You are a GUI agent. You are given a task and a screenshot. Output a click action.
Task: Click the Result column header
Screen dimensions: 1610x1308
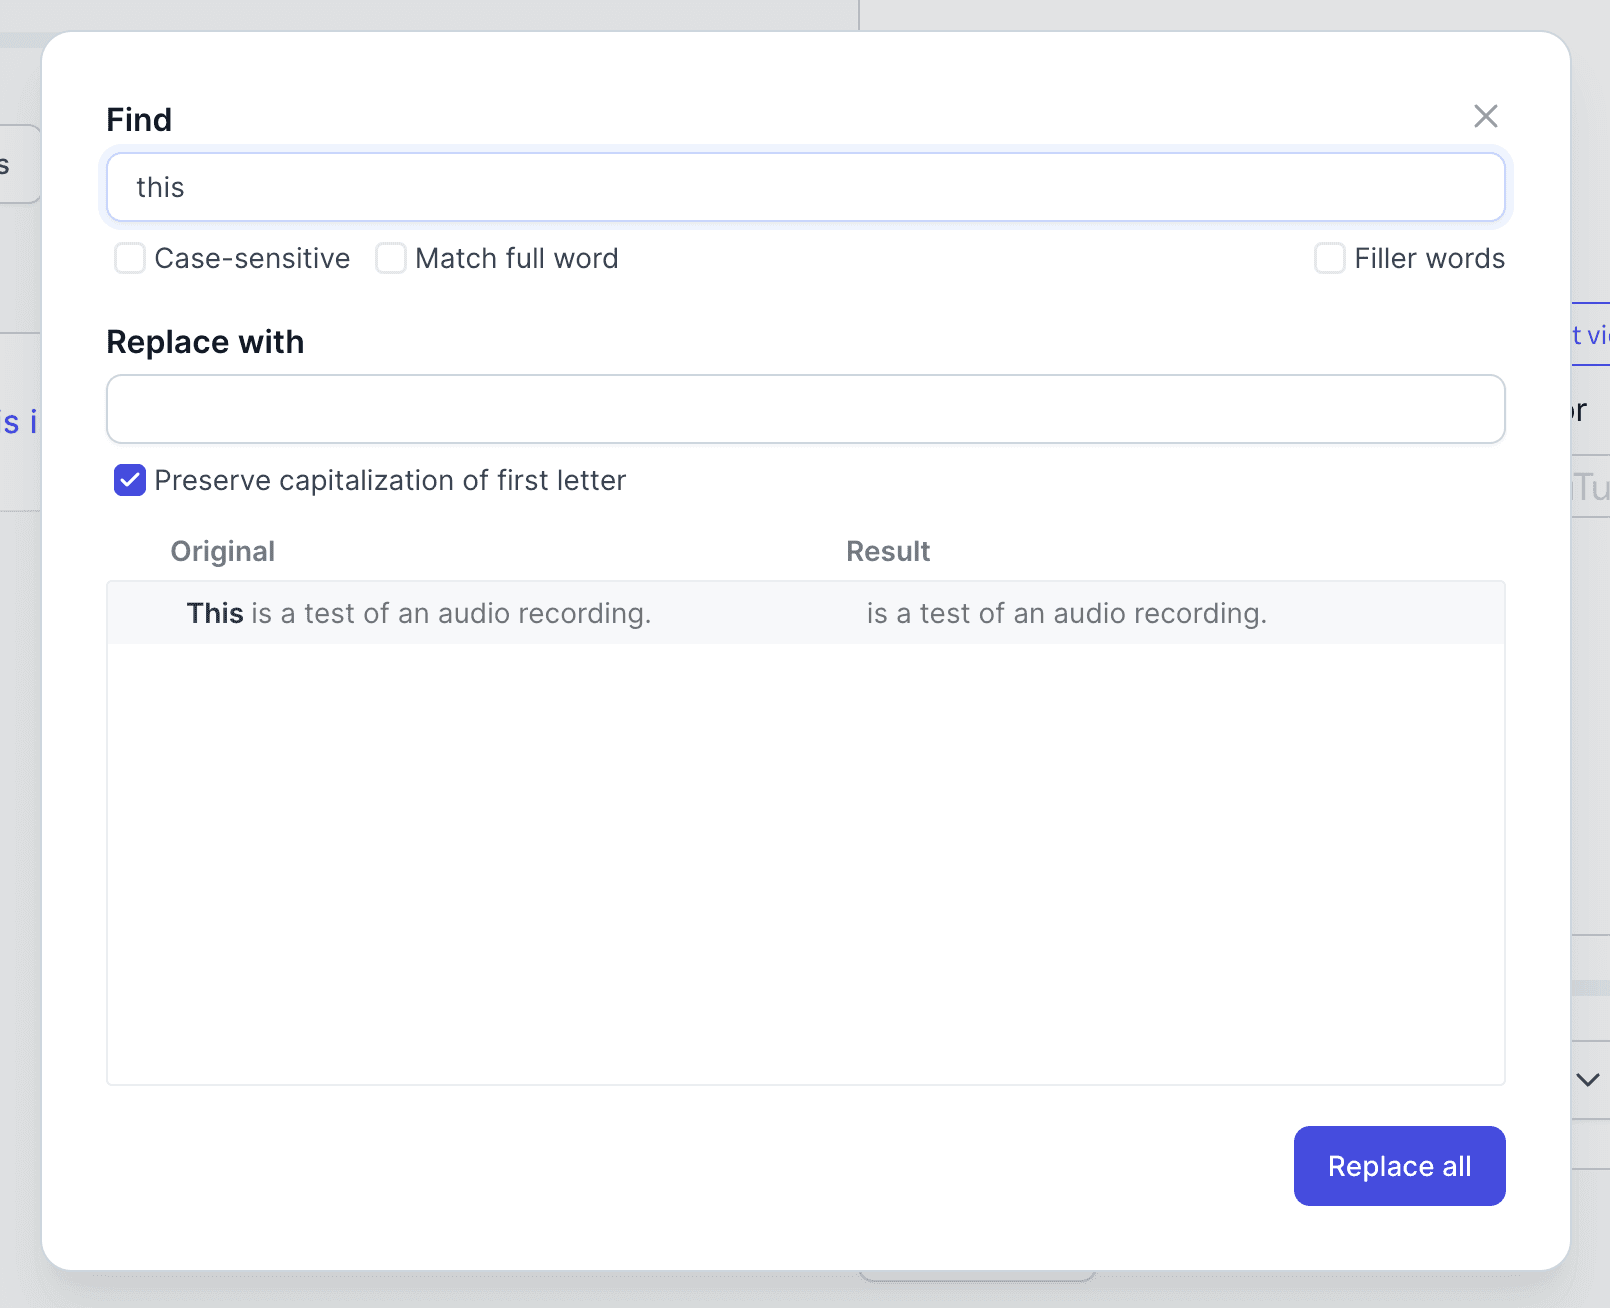pyautogui.click(x=888, y=551)
